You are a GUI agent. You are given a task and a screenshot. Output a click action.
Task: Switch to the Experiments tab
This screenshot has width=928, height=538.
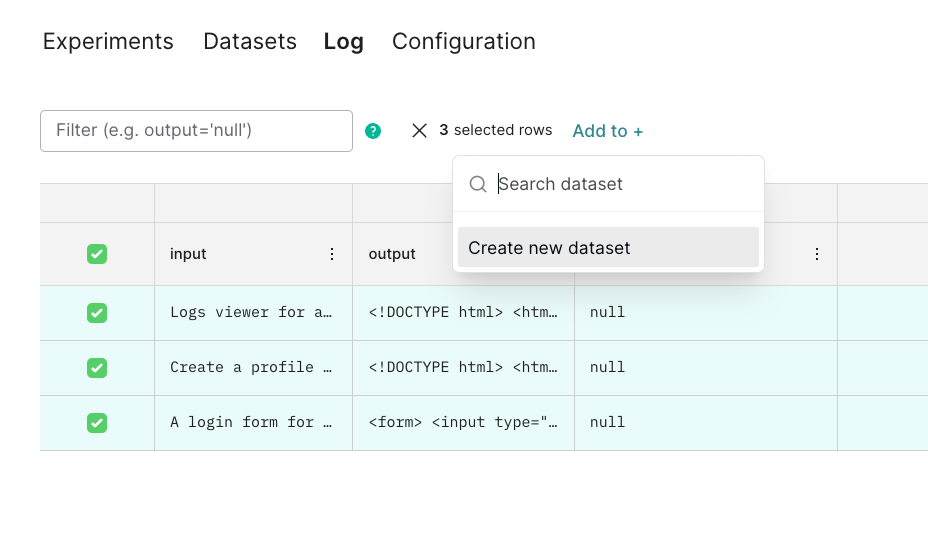(108, 42)
